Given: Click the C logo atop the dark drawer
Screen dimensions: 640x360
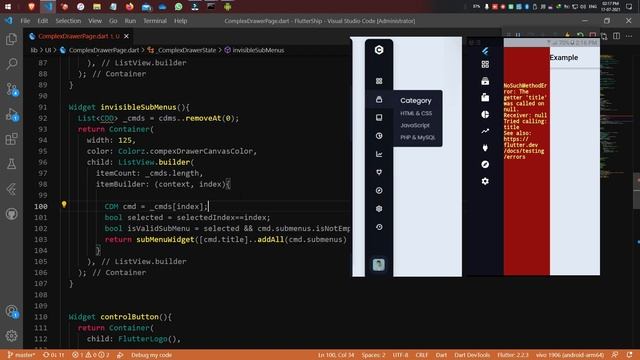Looking at the screenshot, I should coord(379,50).
